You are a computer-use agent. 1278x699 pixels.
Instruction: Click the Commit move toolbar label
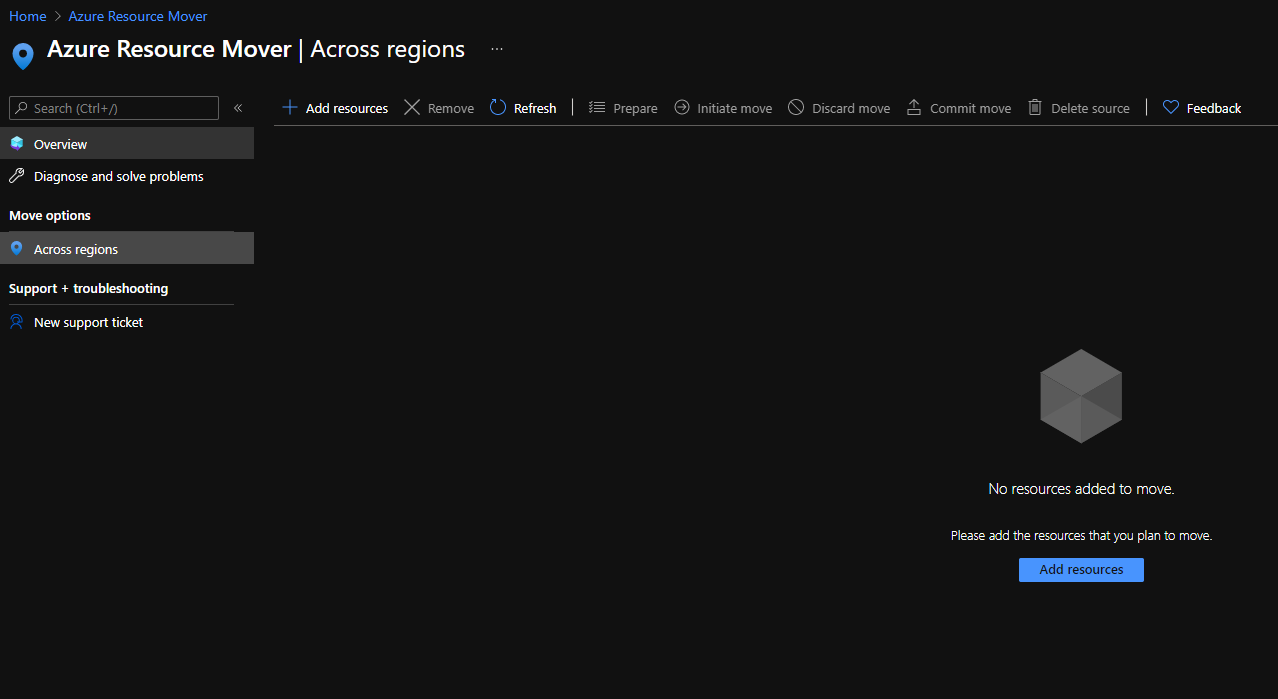point(971,108)
